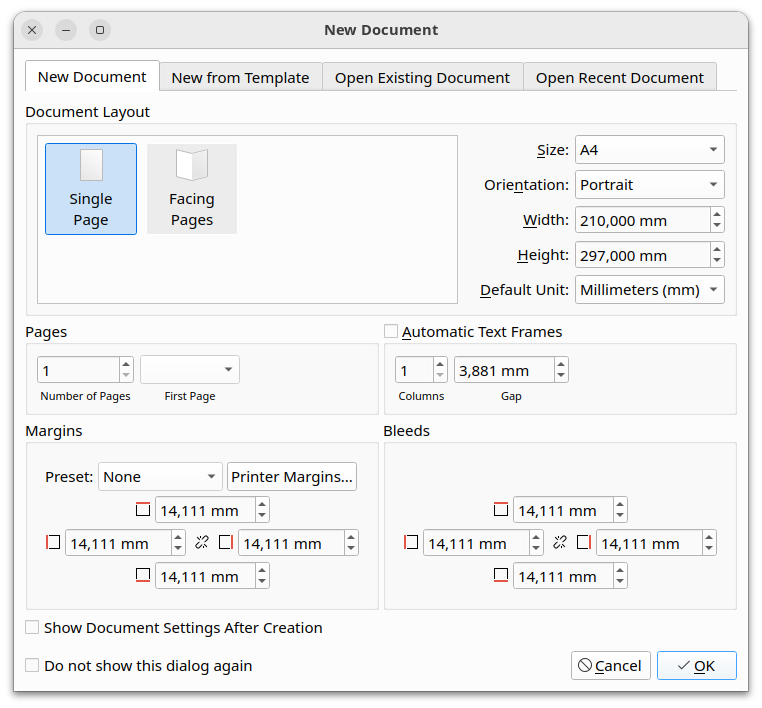Increase the Width value with up arrow
This screenshot has height=708, width=762.
coord(717,214)
